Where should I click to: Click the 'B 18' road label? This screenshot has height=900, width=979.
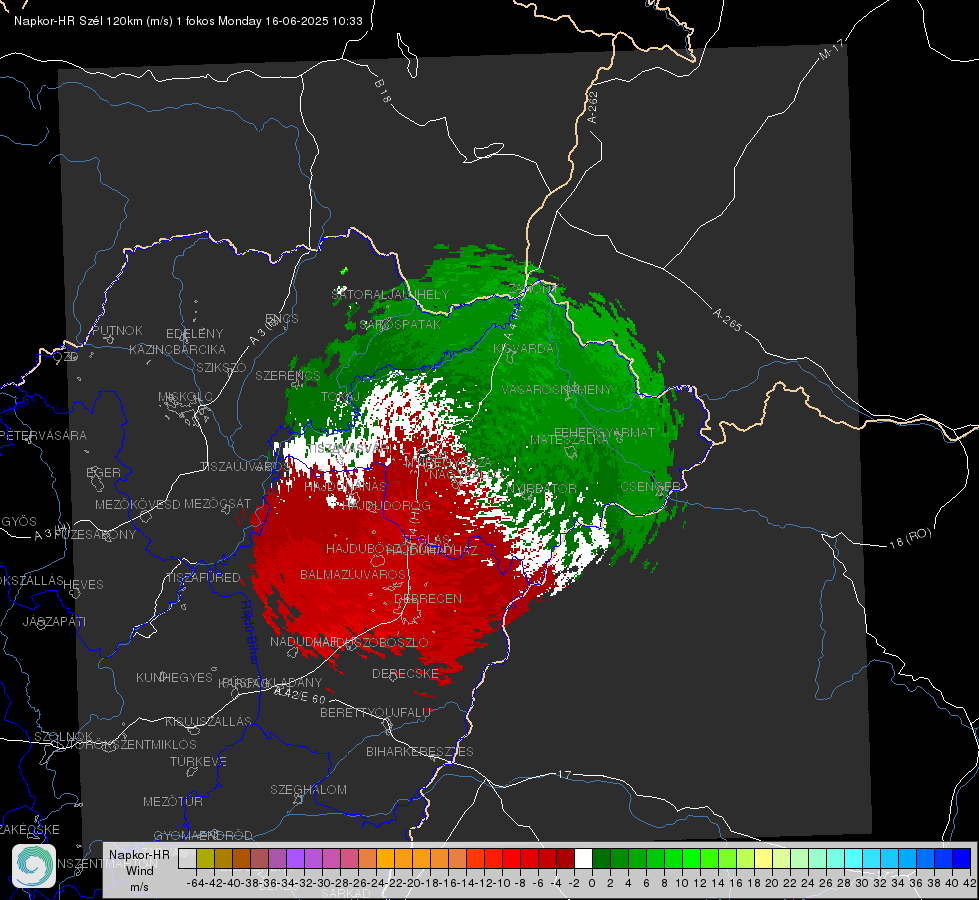[383, 91]
